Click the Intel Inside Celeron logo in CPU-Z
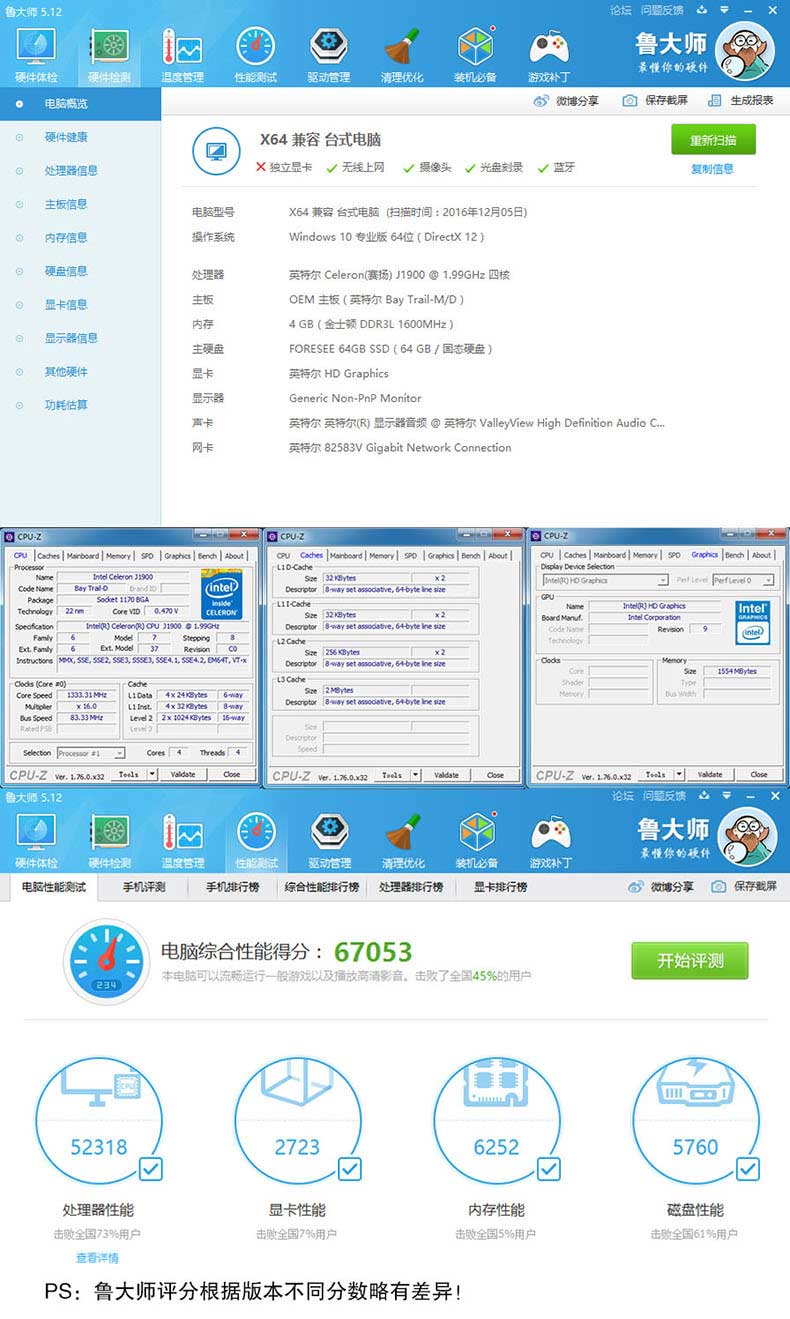Viewport: 790px width, 1319px height. [221, 594]
